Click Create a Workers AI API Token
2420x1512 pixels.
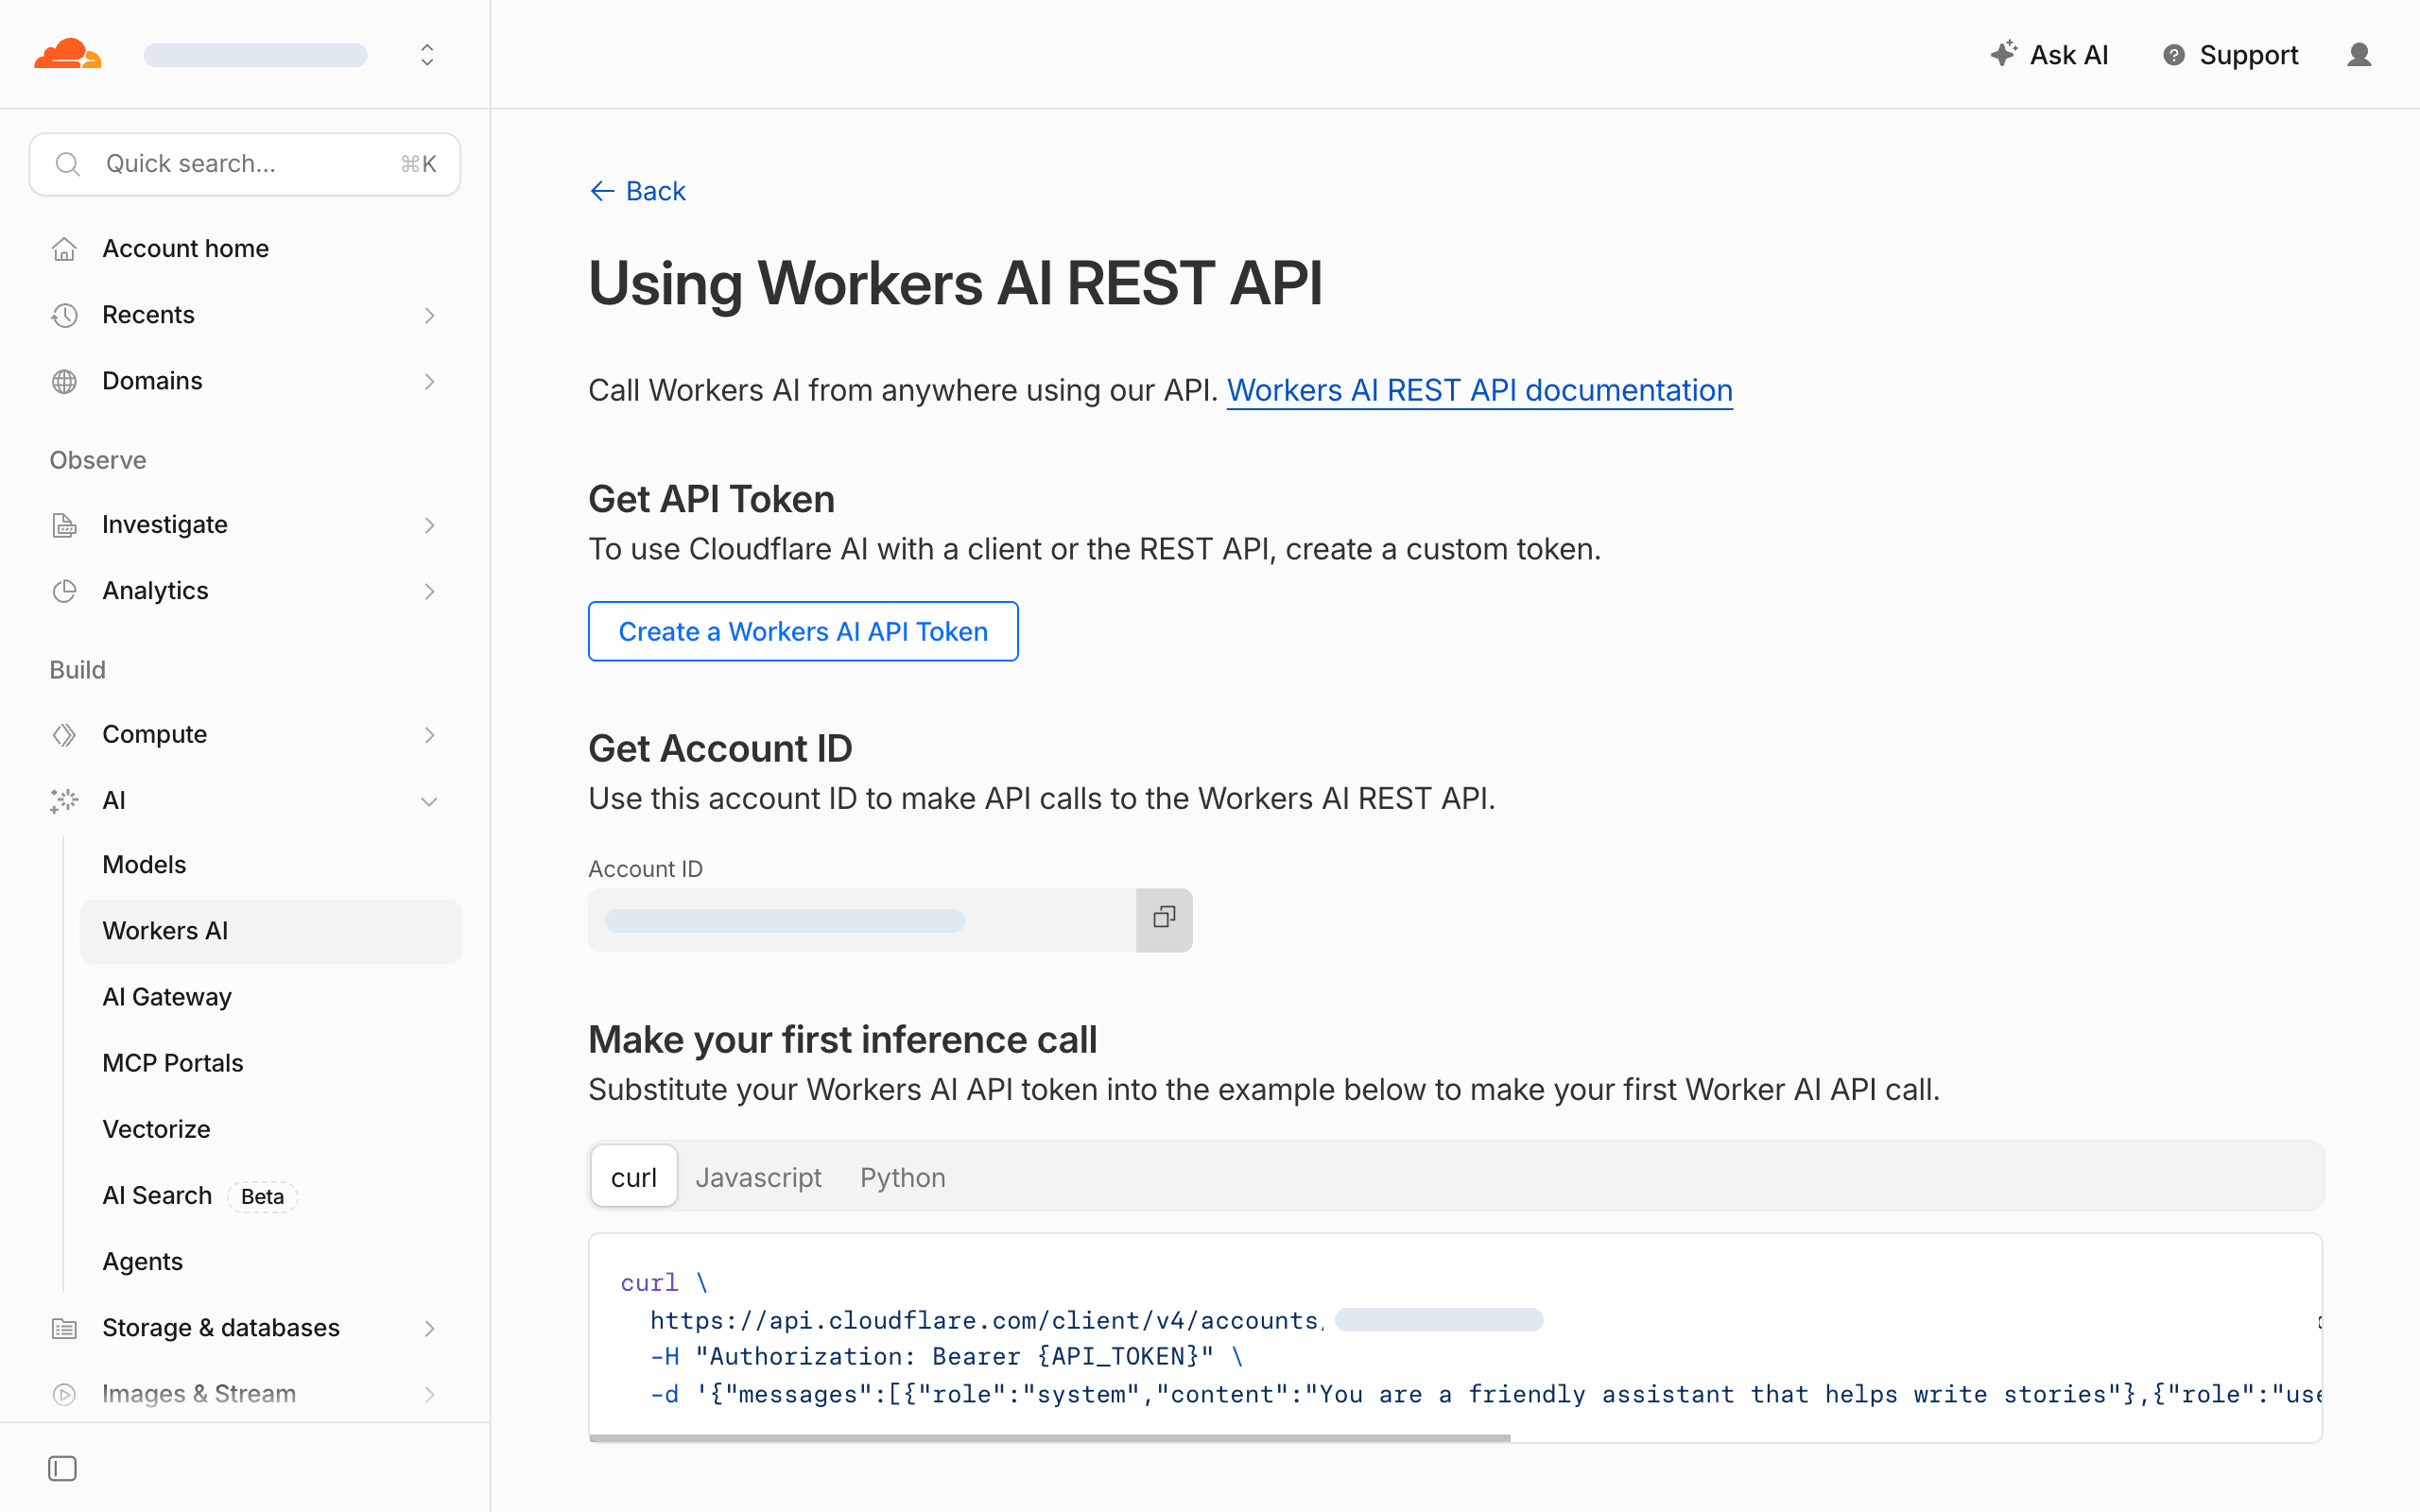[803, 631]
